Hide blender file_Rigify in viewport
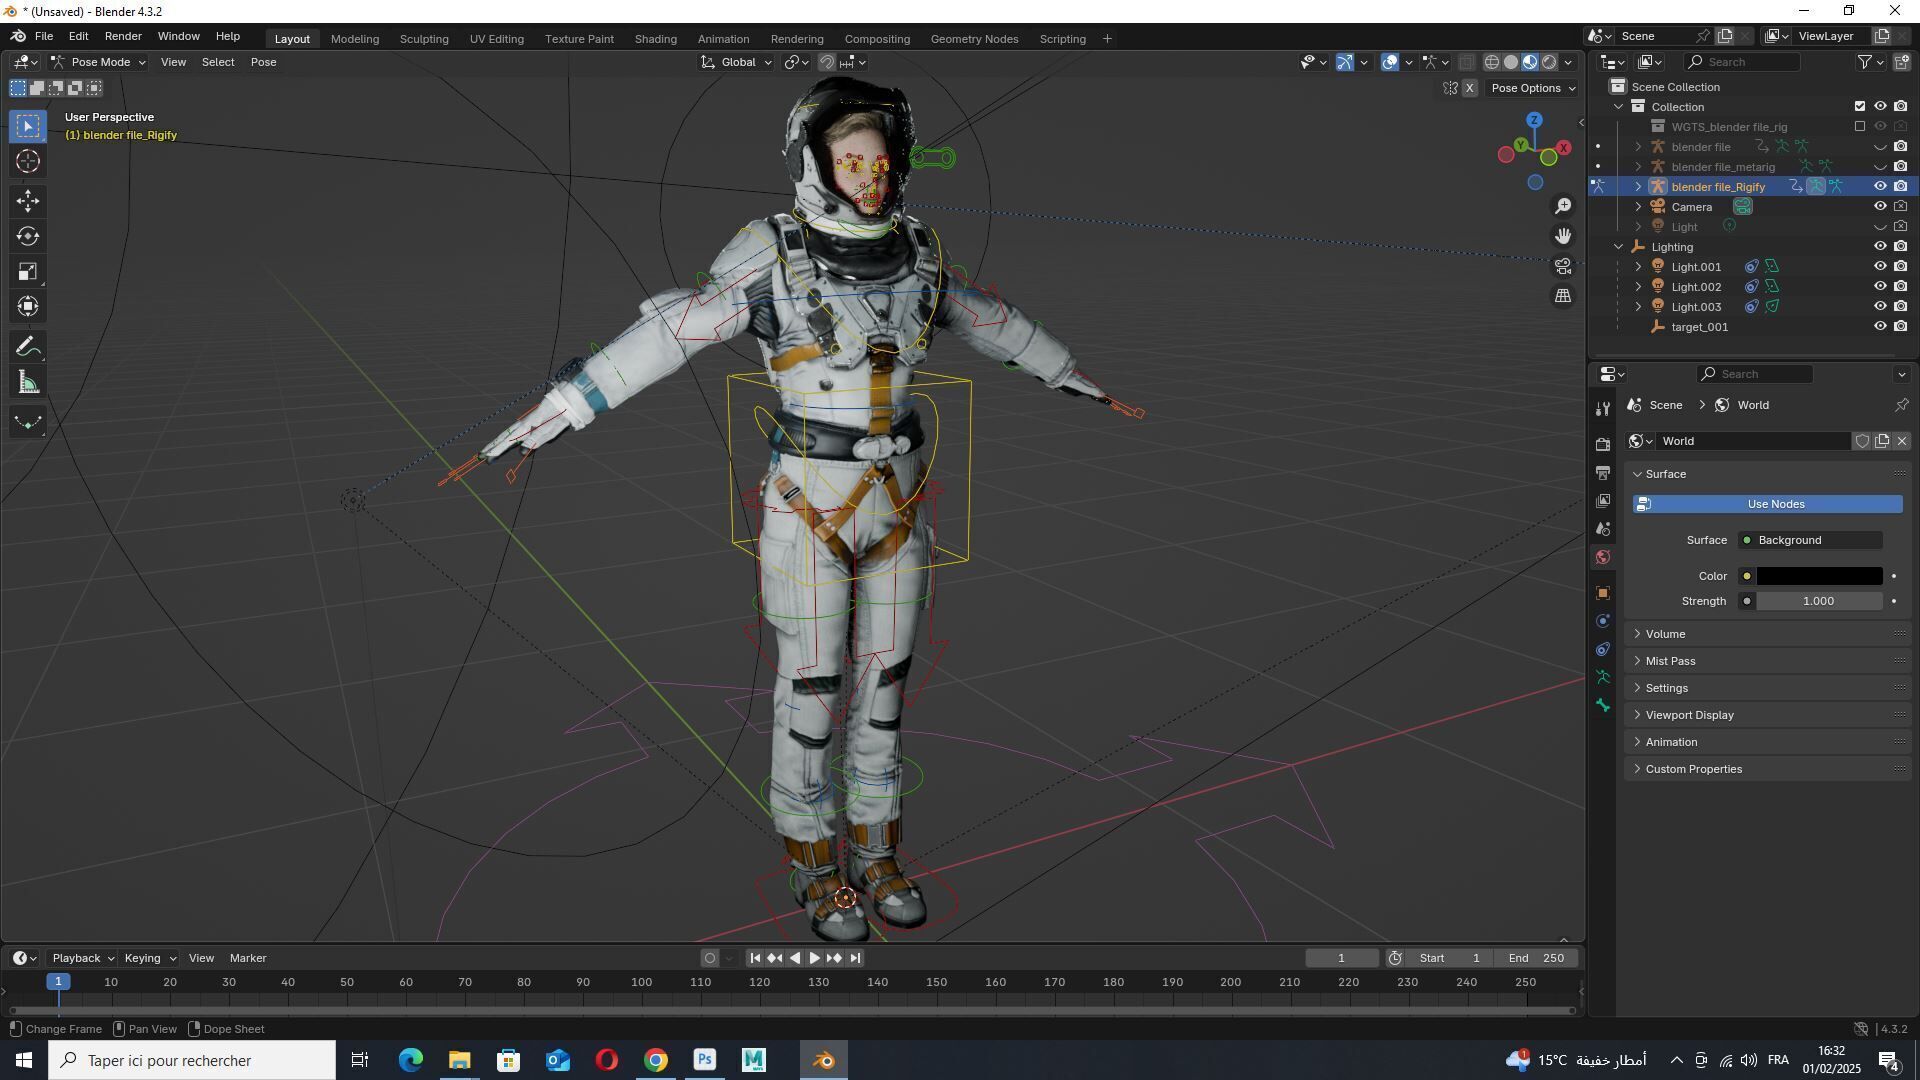 coord(1880,187)
